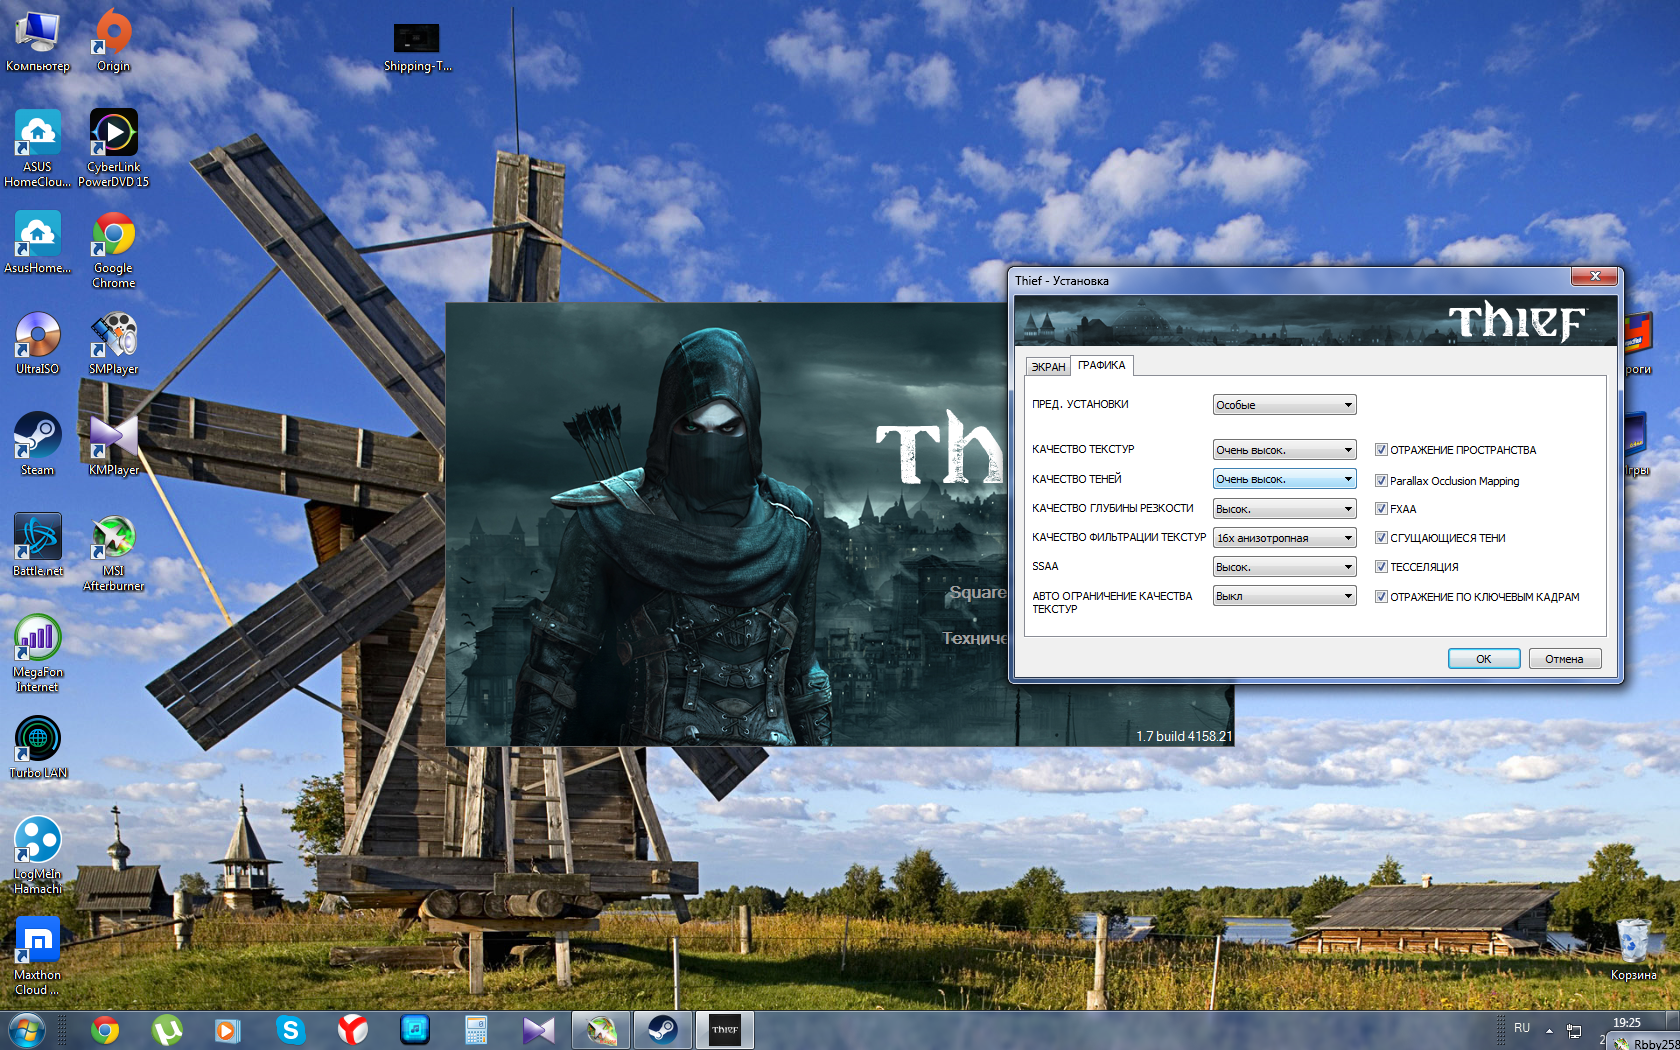Switch to the ЭКРАН tab
This screenshot has height=1050, width=1680.
[x=1048, y=367]
